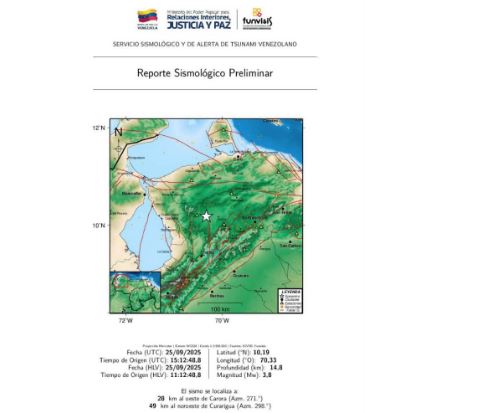Click the '100 km' scale bar on the map
Image resolution: width=495 pixels, height=413 pixels.
point(220,307)
